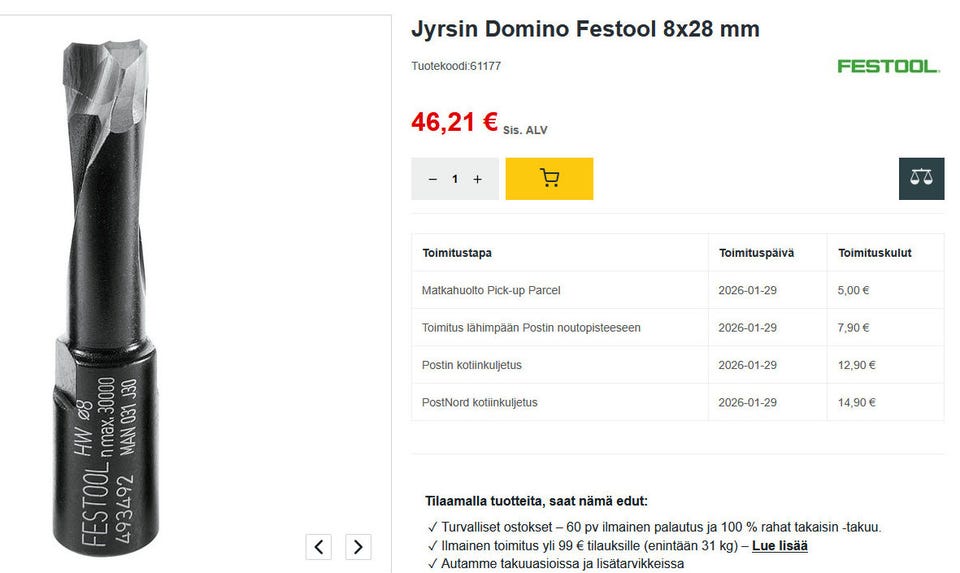Show previous product image
Viewport: 960px width, 573px height.
point(318,546)
